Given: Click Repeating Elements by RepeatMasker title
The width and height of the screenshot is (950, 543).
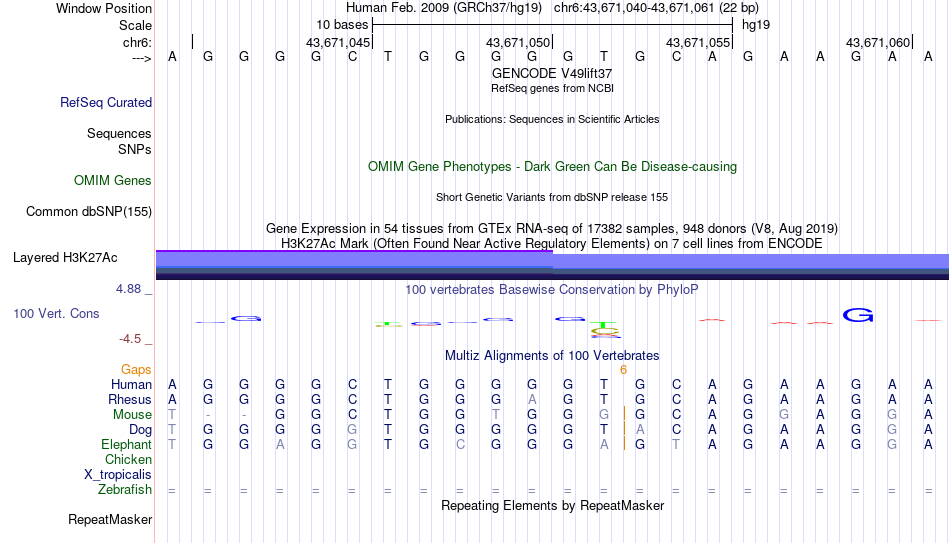Looking at the screenshot, I should click(552, 505).
